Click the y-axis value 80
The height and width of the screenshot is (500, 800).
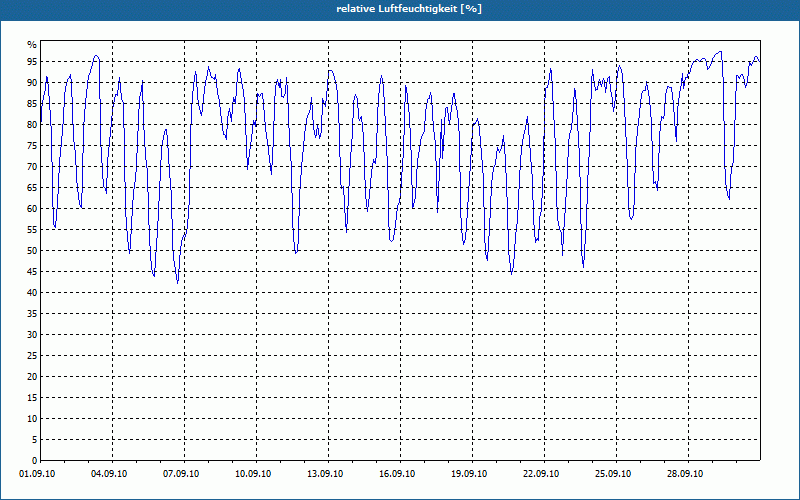32,124
